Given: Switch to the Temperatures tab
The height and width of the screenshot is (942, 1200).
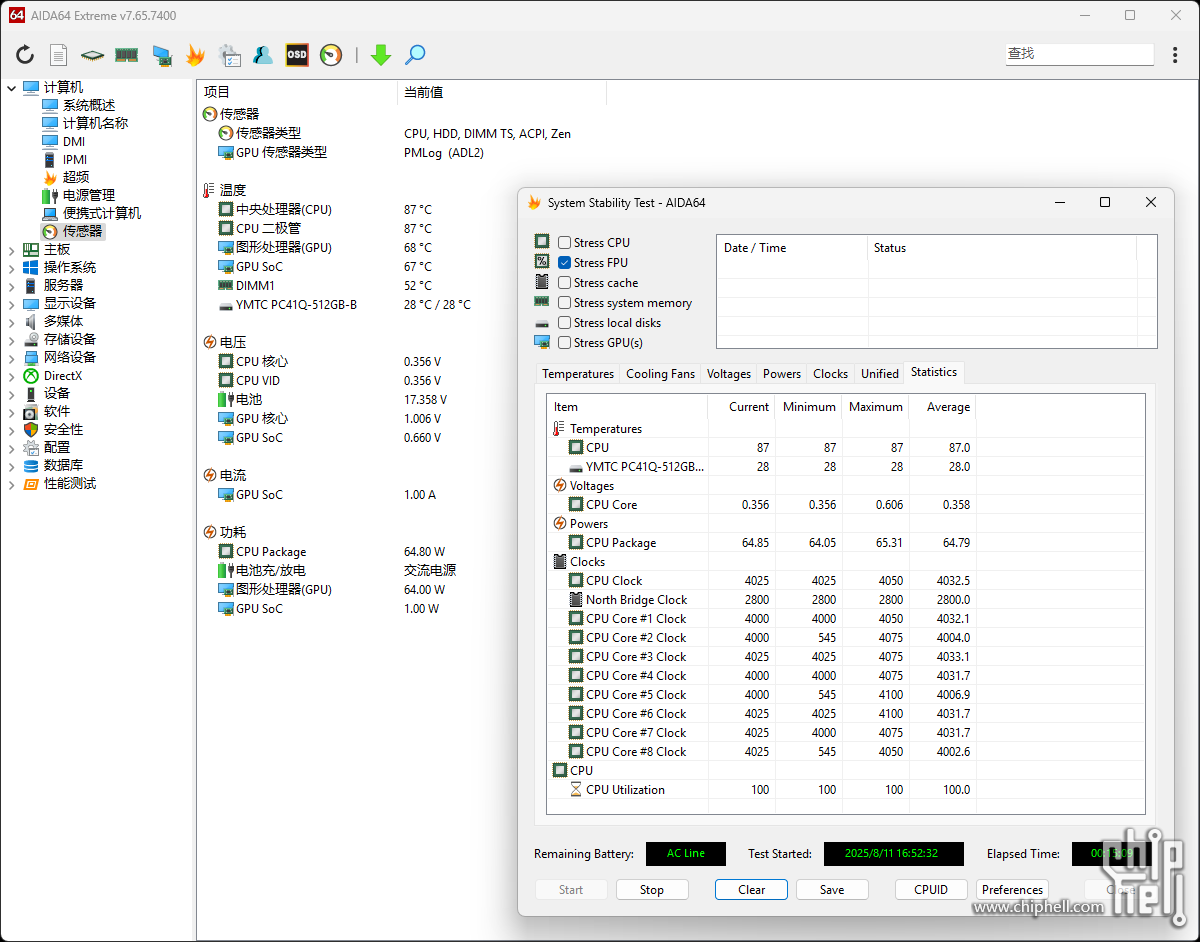Looking at the screenshot, I should [578, 374].
